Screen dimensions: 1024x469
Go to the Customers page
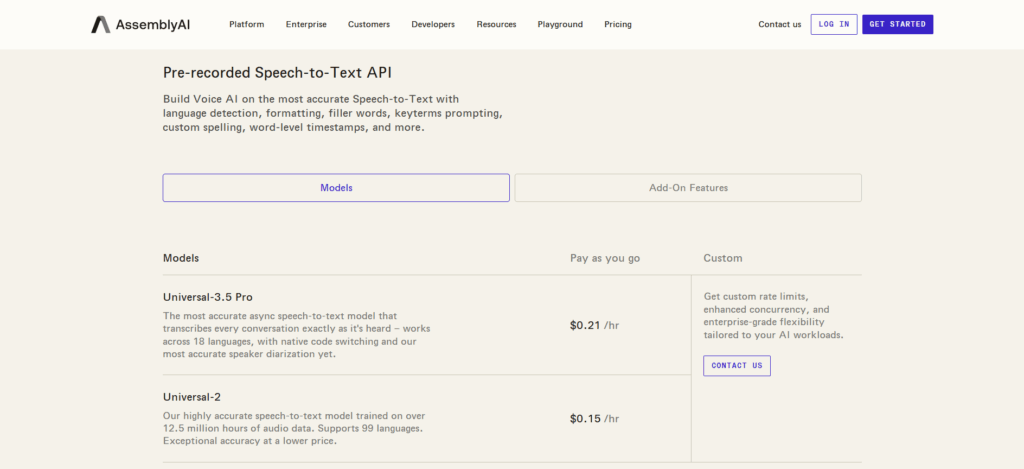369,25
